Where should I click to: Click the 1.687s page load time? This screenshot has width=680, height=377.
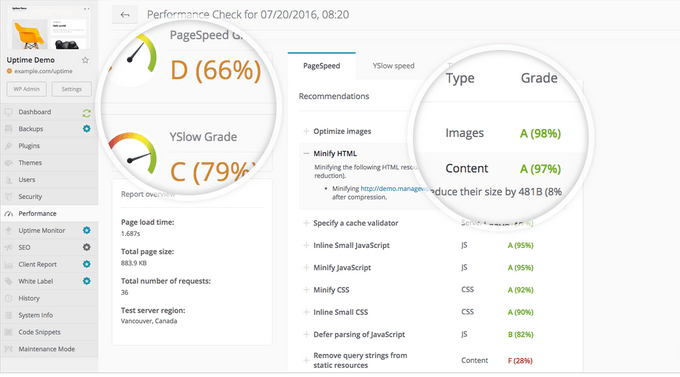coord(131,234)
